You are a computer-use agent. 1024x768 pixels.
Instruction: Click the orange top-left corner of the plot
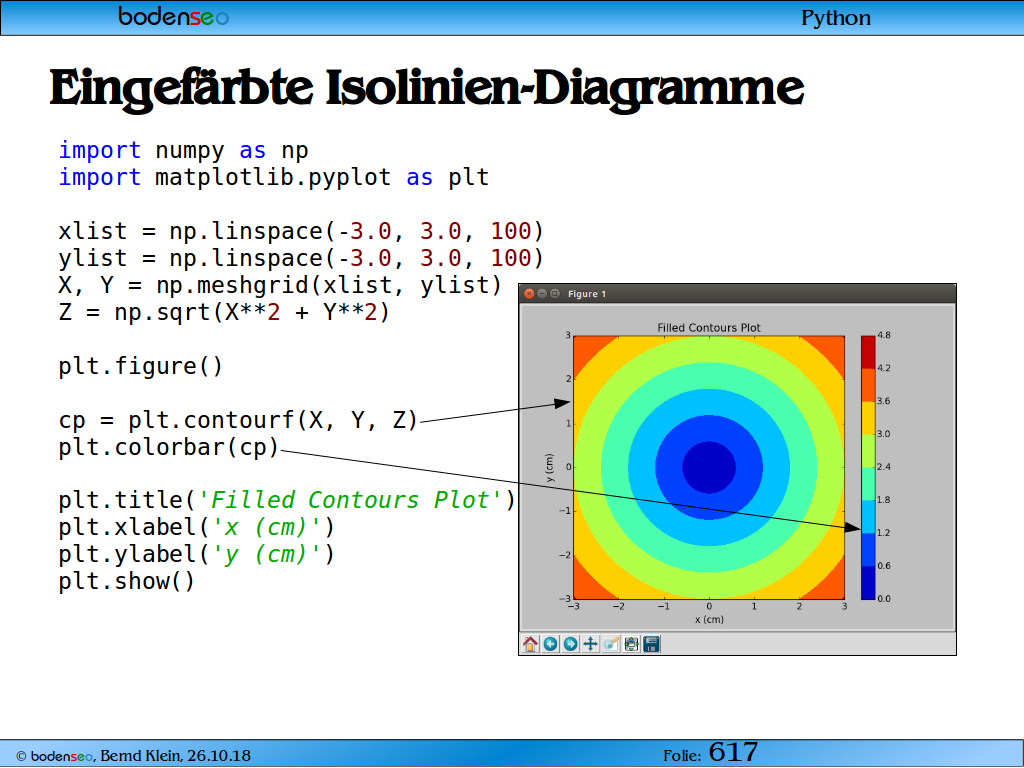[x=586, y=348]
